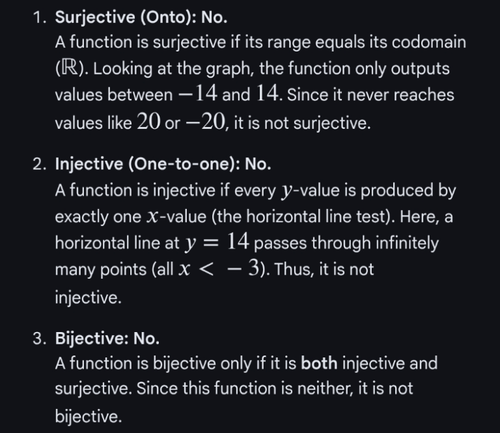Click the list number 3
Viewport: 500px width, 433px height.
click(39, 339)
